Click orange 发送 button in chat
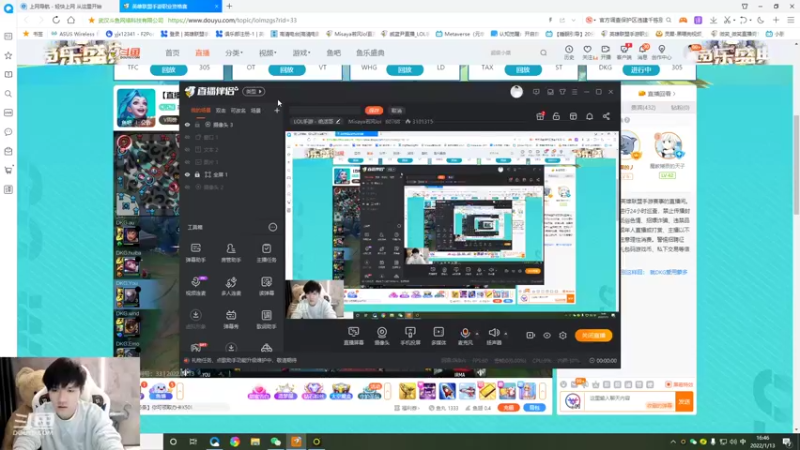 [x=684, y=402]
